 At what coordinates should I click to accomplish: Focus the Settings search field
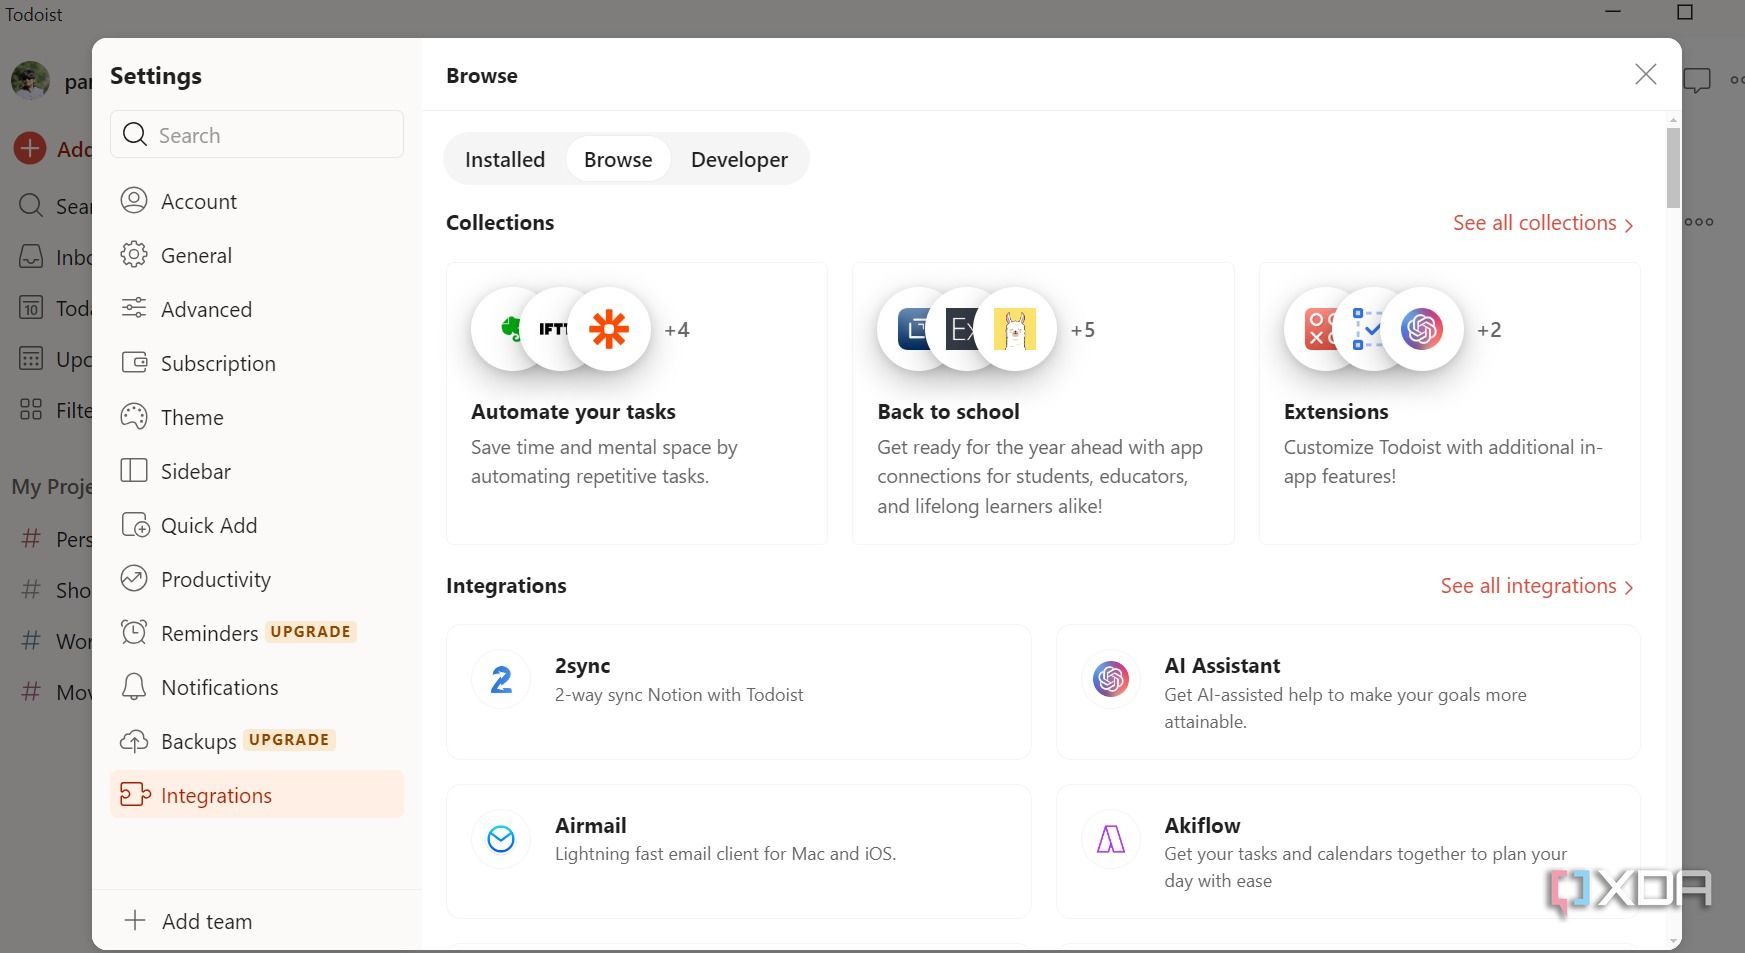258,135
